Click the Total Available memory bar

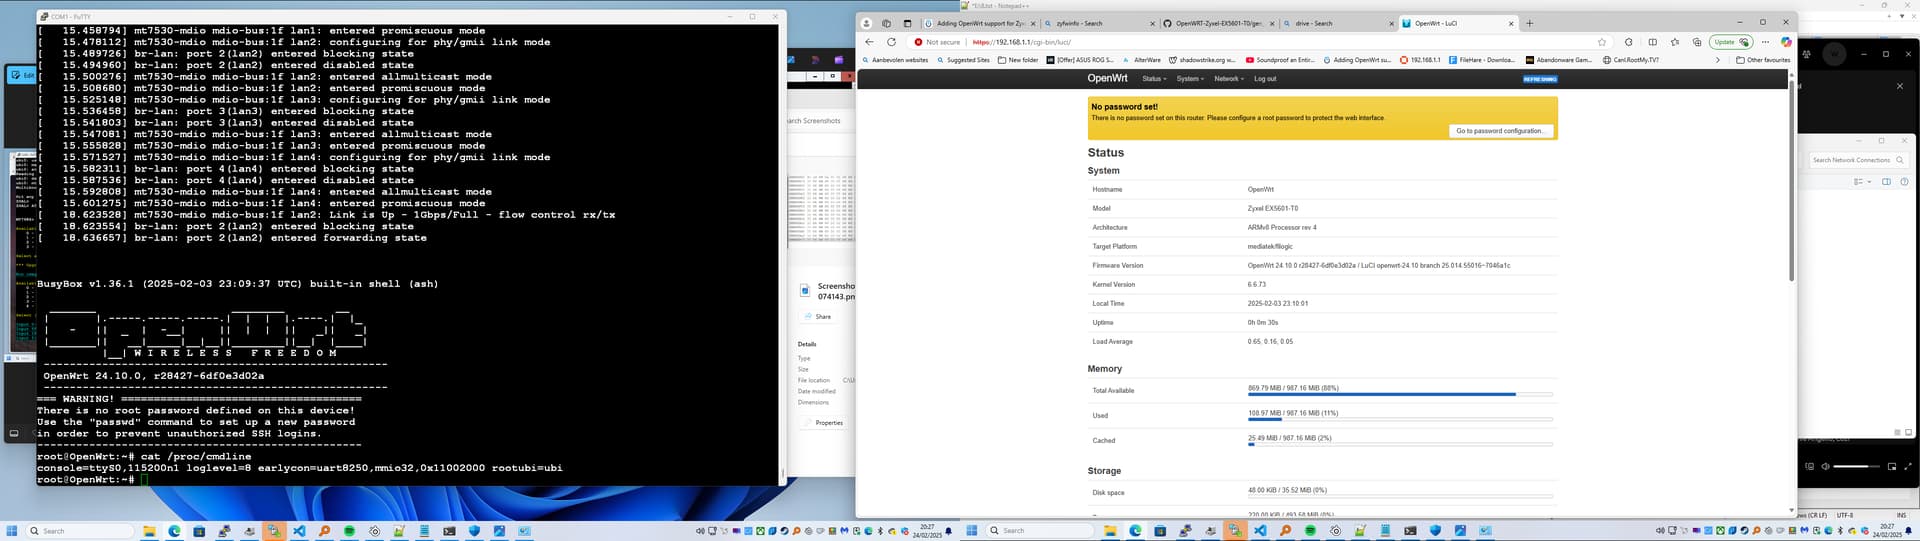click(1400, 394)
